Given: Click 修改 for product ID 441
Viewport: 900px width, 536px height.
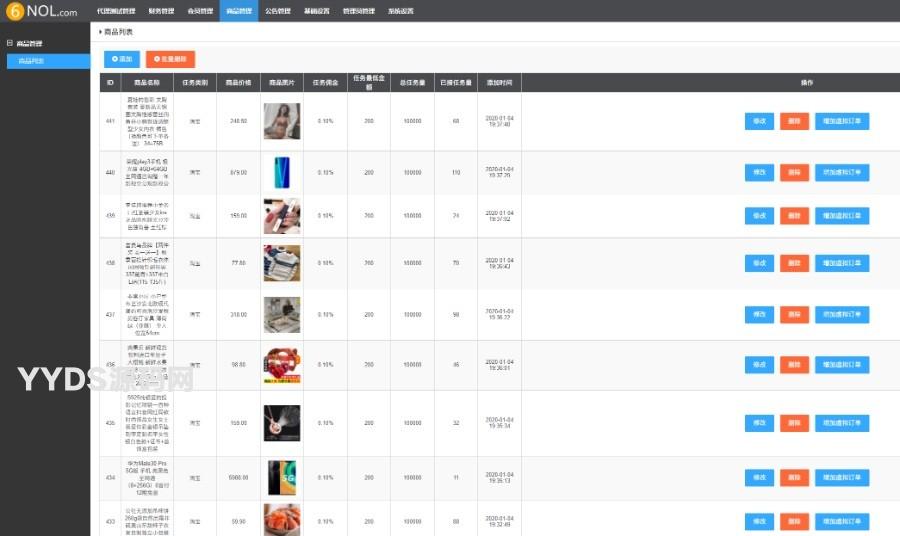Looking at the screenshot, I should [759, 121].
